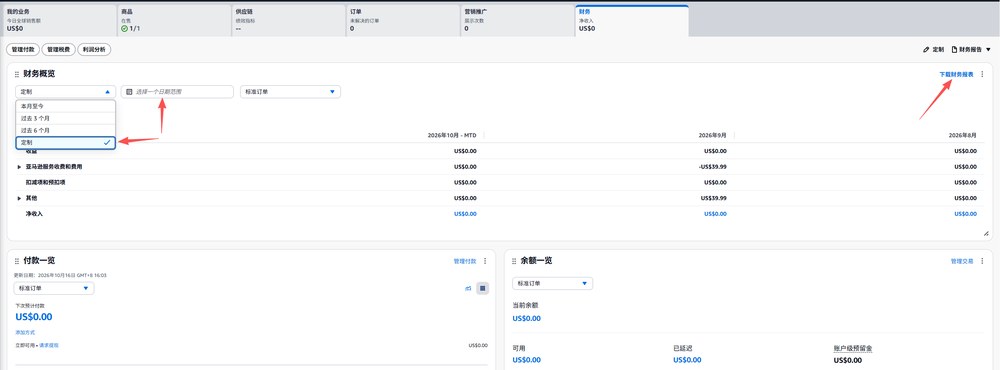This screenshot has height=370, width=1000.
Task: Select 过去 3 个月 option
Action: [x=66, y=118]
